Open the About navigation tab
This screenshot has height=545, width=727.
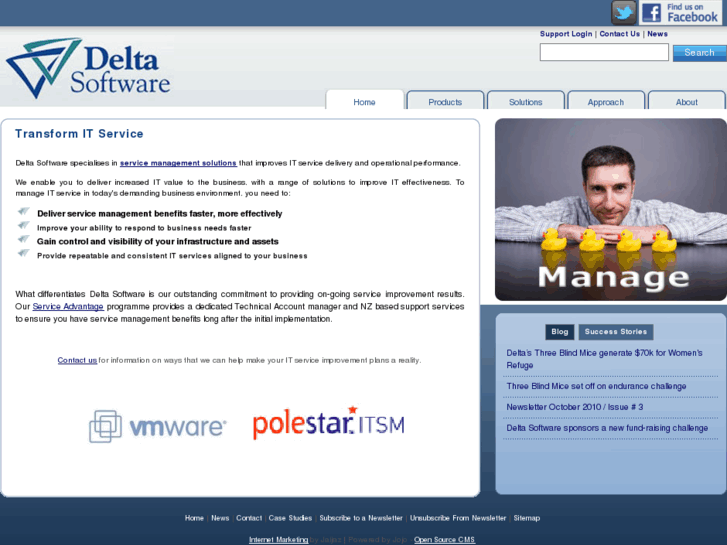pyautogui.click(x=687, y=102)
